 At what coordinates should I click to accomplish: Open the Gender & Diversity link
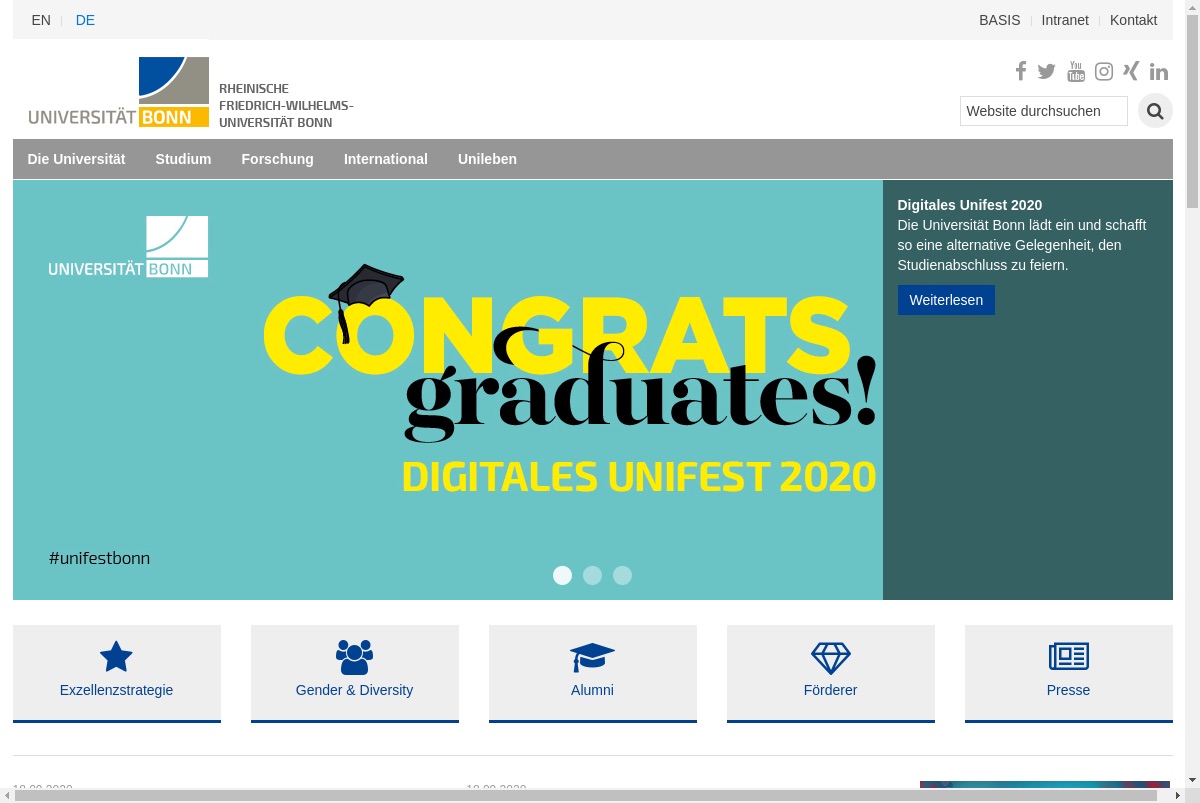point(354,690)
